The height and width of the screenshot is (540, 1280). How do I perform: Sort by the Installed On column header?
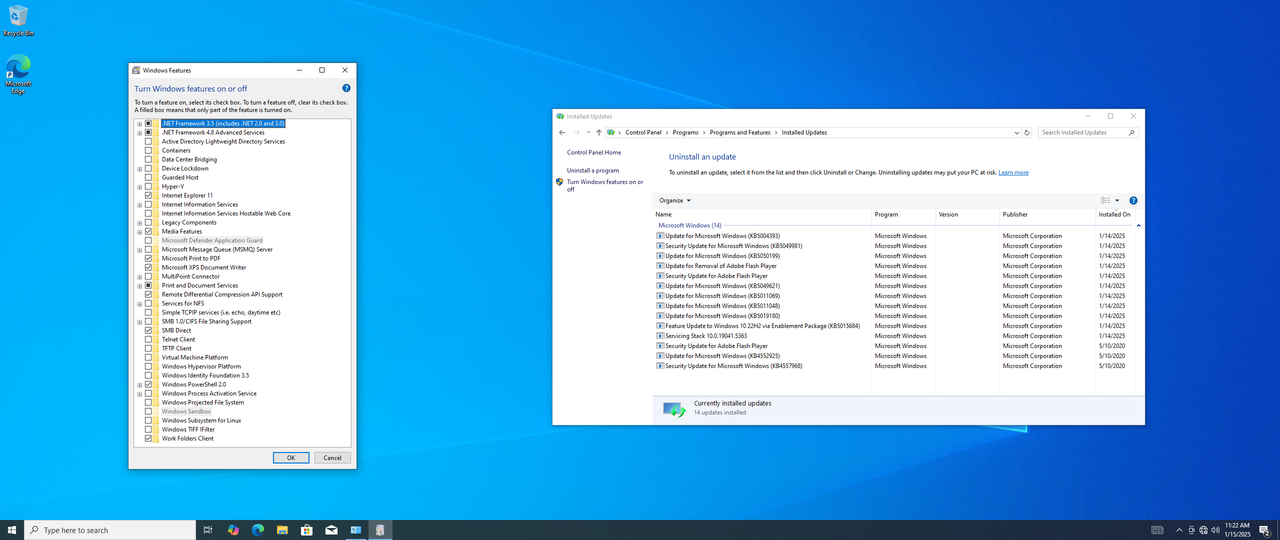(x=1116, y=214)
